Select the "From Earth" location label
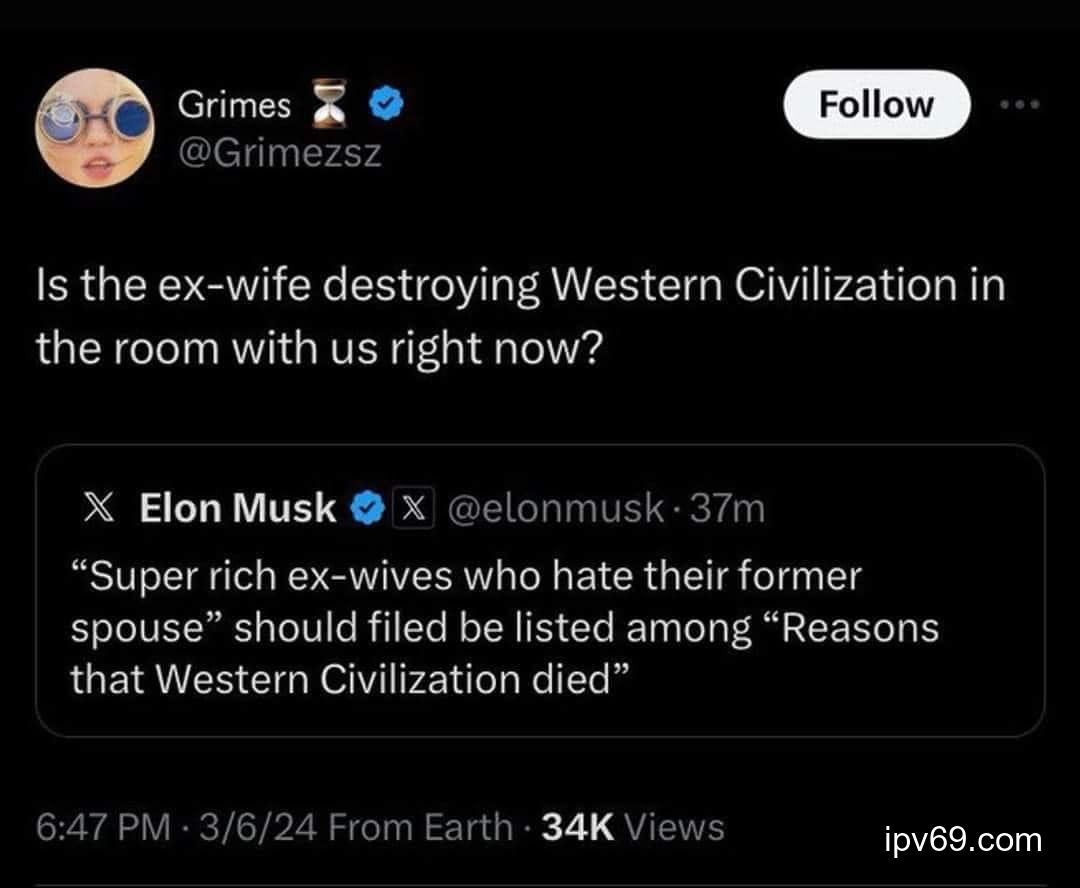The height and width of the screenshot is (888, 1080). tap(420, 827)
